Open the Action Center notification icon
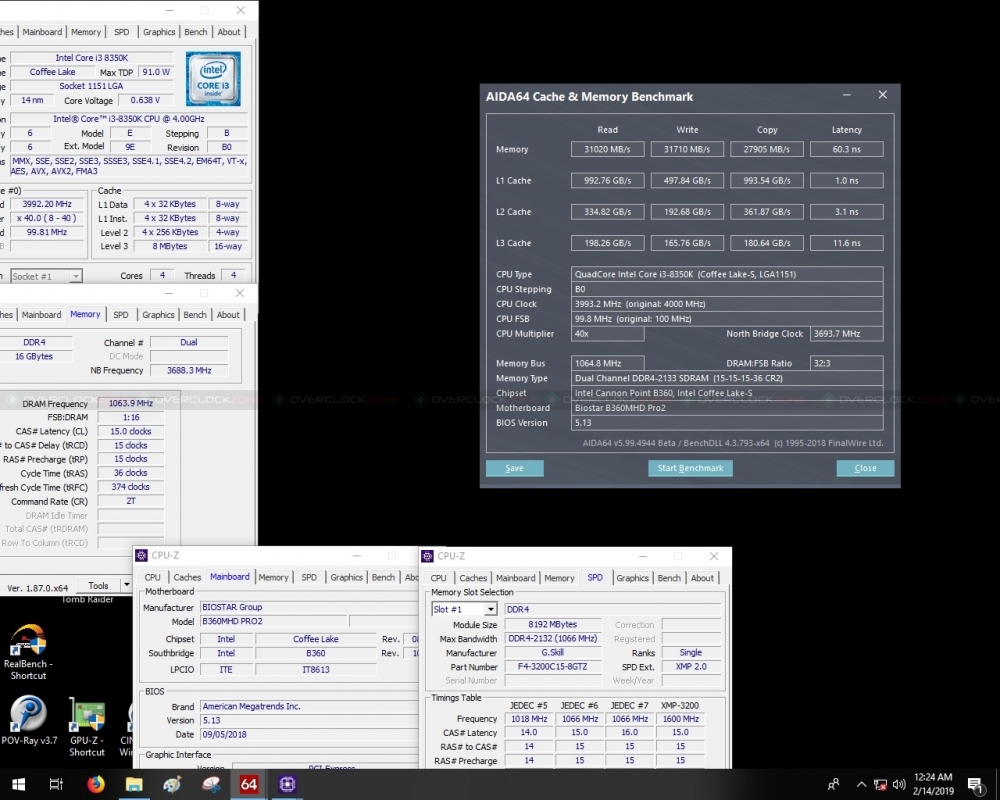 pos(975,785)
